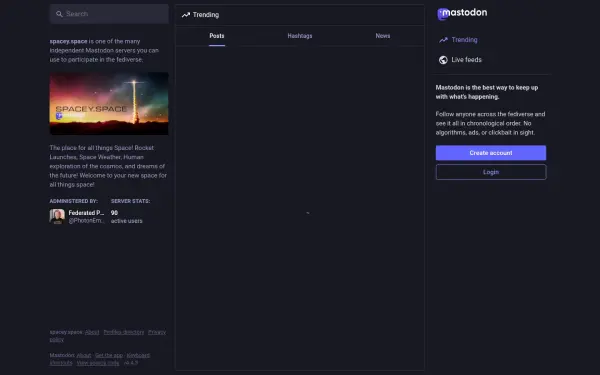Image resolution: width=600 pixels, height=375 pixels.
Task: Click the 'SERVER STATS:' heading
Action: click(x=130, y=201)
